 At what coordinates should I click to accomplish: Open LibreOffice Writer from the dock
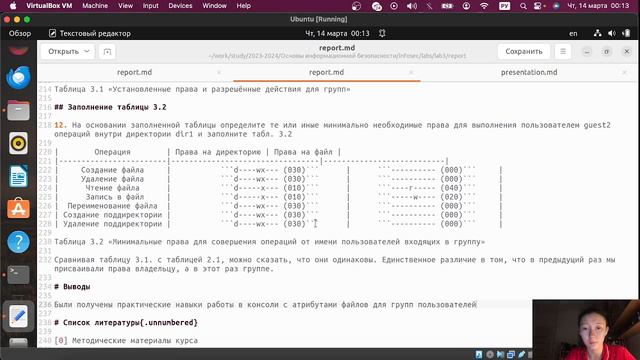point(18,176)
